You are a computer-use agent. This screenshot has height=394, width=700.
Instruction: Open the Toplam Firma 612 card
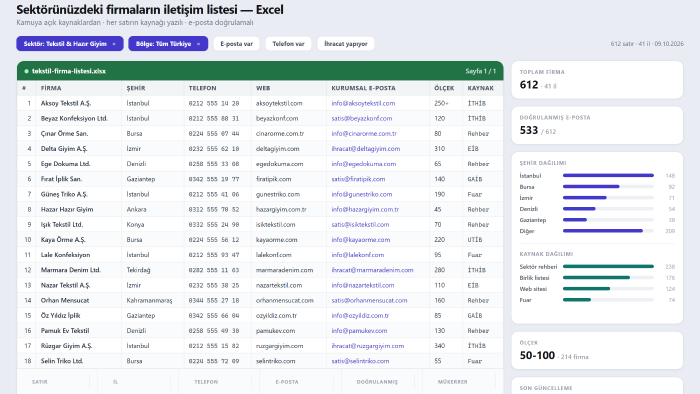click(597, 79)
